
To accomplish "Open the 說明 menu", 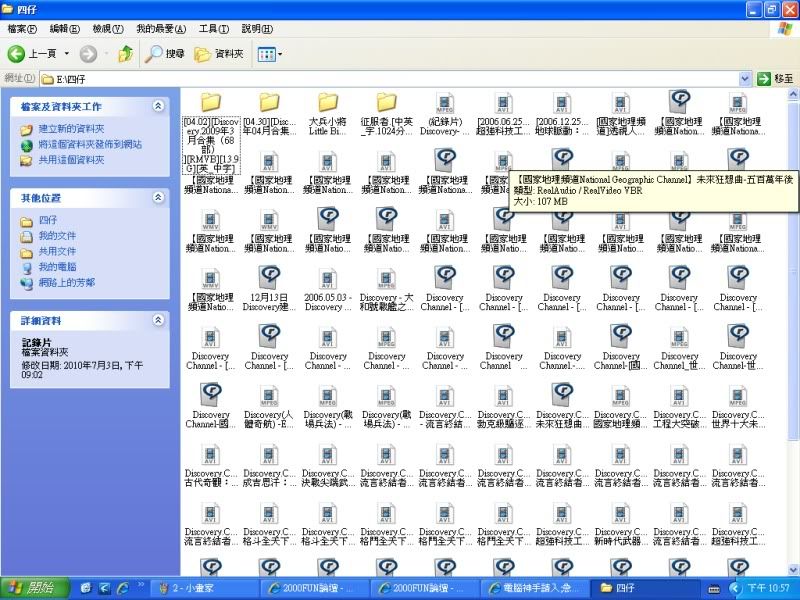I will (x=257, y=29).
